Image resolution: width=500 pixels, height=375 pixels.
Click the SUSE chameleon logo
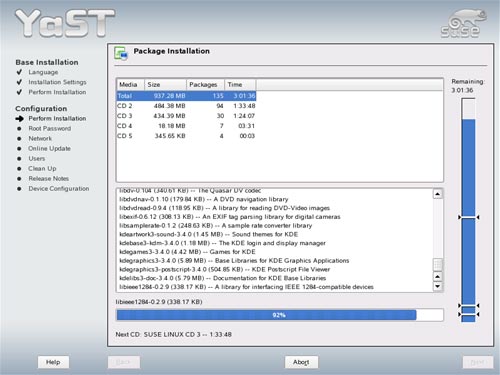[x=463, y=23]
